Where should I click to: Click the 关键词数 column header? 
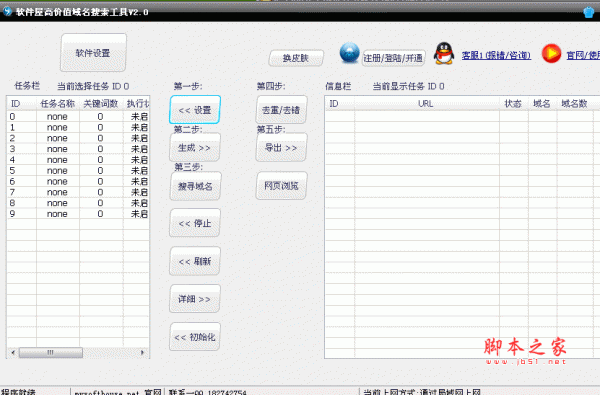pyautogui.click(x=101, y=104)
